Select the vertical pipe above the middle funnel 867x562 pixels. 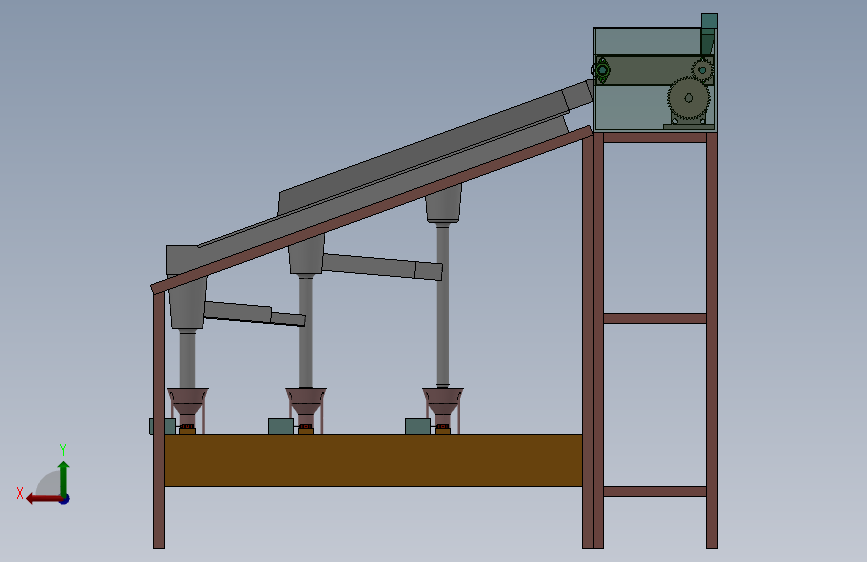pyautogui.click(x=306, y=331)
